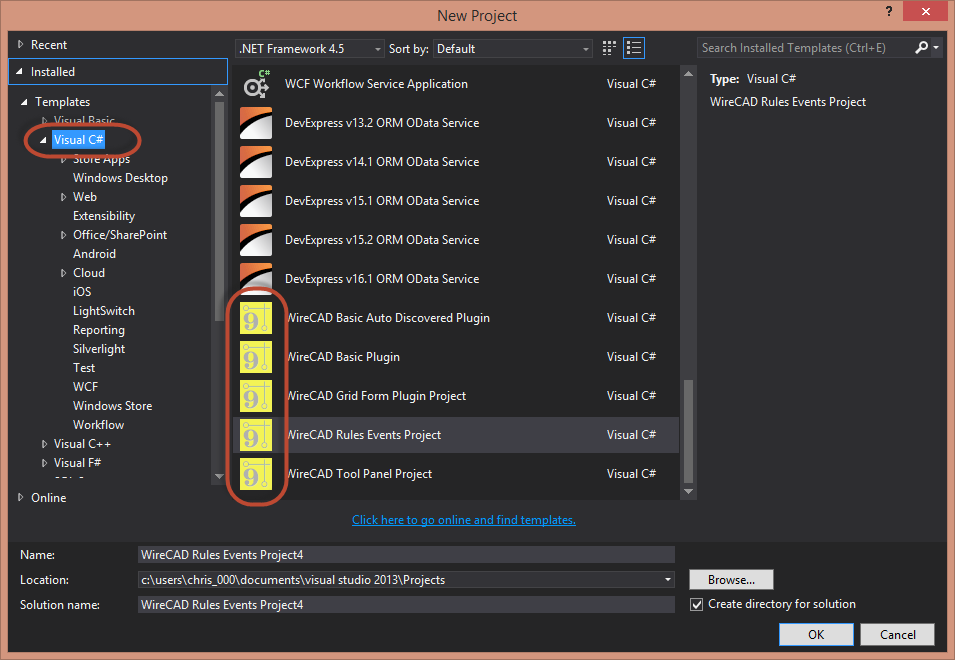Screen dimensions: 955x660
Task: Focus the Search Installed Templates box
Action: (x=805, y=47)
